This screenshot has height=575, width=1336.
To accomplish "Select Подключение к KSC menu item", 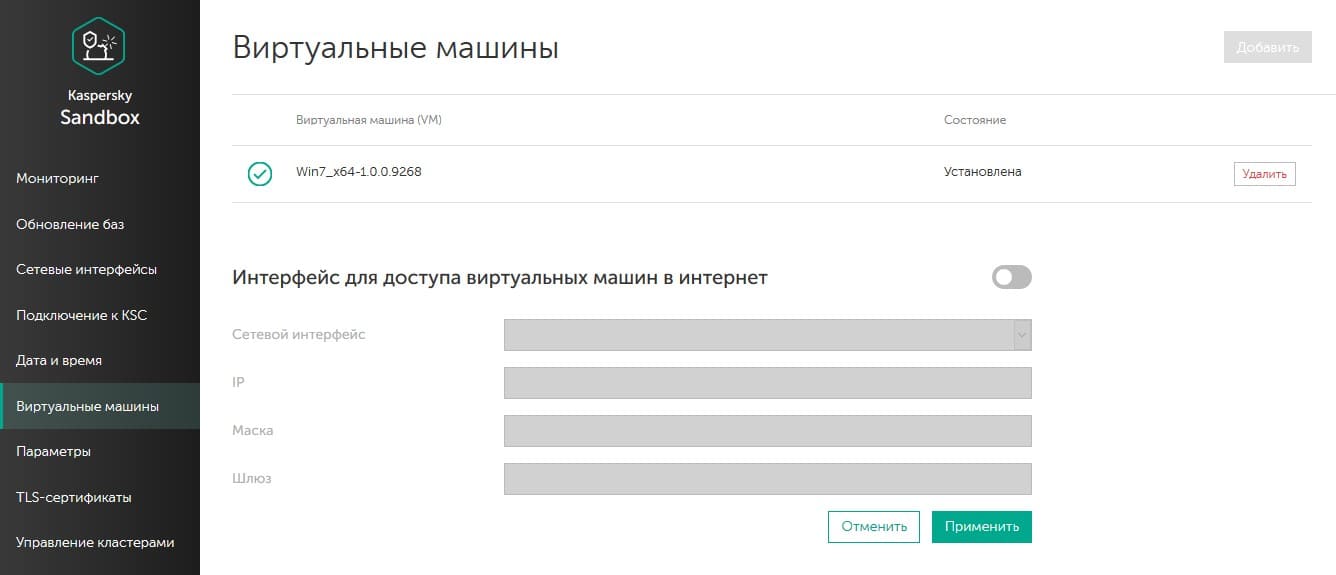I will (x=81, y=315).
